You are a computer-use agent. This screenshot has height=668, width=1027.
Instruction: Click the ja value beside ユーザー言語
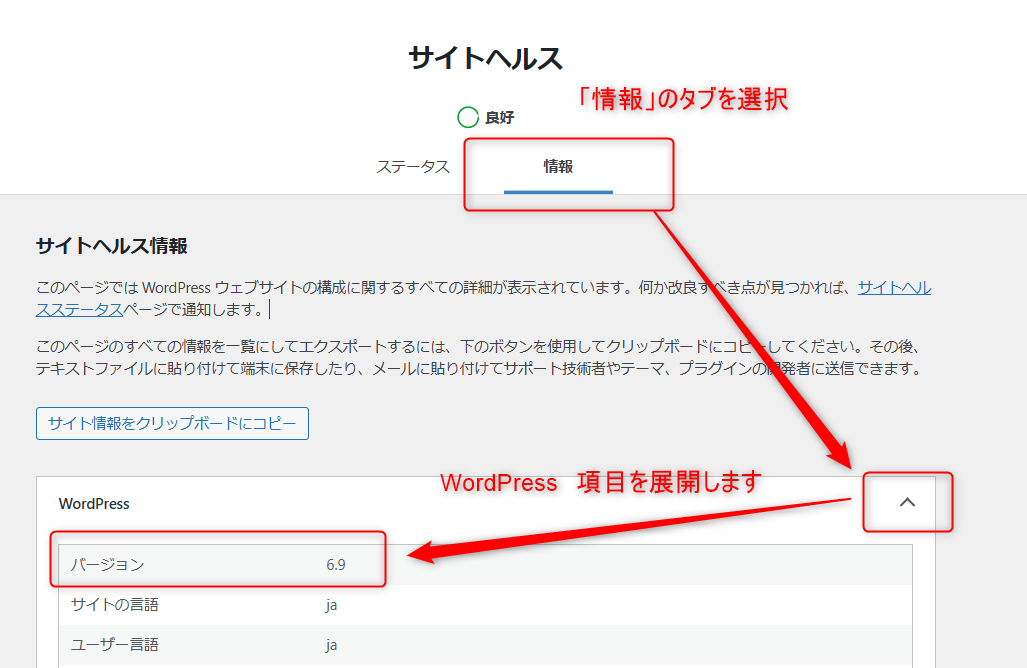(331, 645)
